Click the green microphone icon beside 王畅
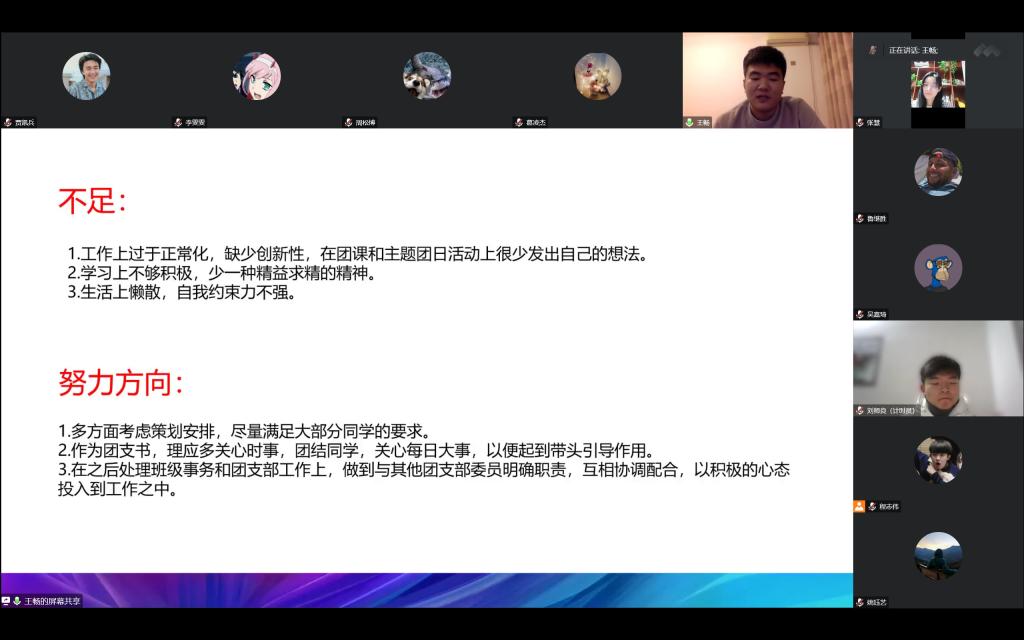This screenshot has height=640, width=1024. 689,123
